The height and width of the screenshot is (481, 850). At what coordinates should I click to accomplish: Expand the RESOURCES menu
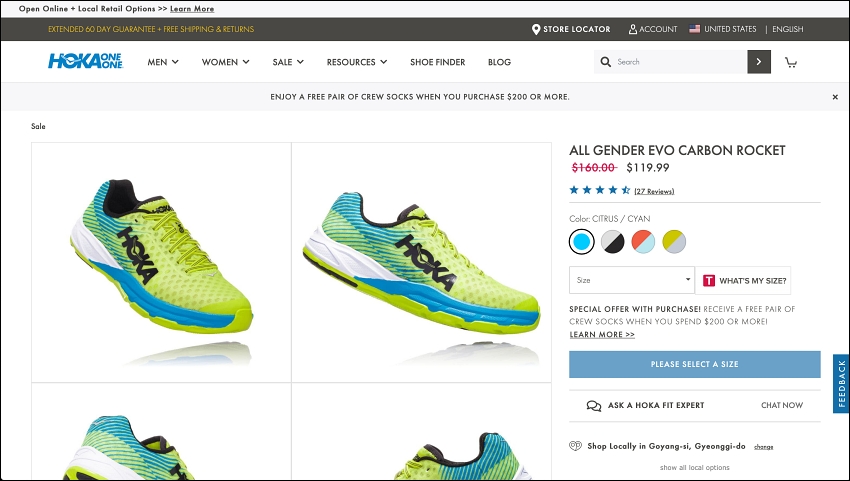tap(357, 62)
